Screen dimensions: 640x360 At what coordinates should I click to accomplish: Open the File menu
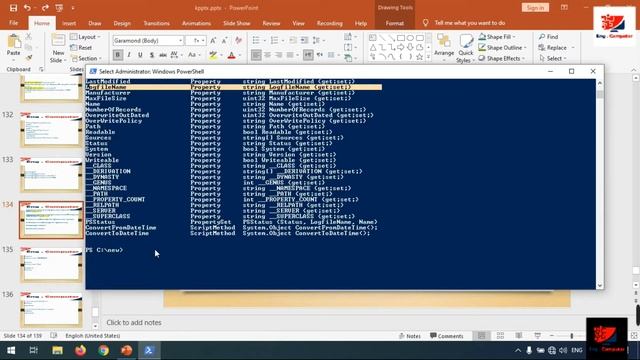[13, 23]
